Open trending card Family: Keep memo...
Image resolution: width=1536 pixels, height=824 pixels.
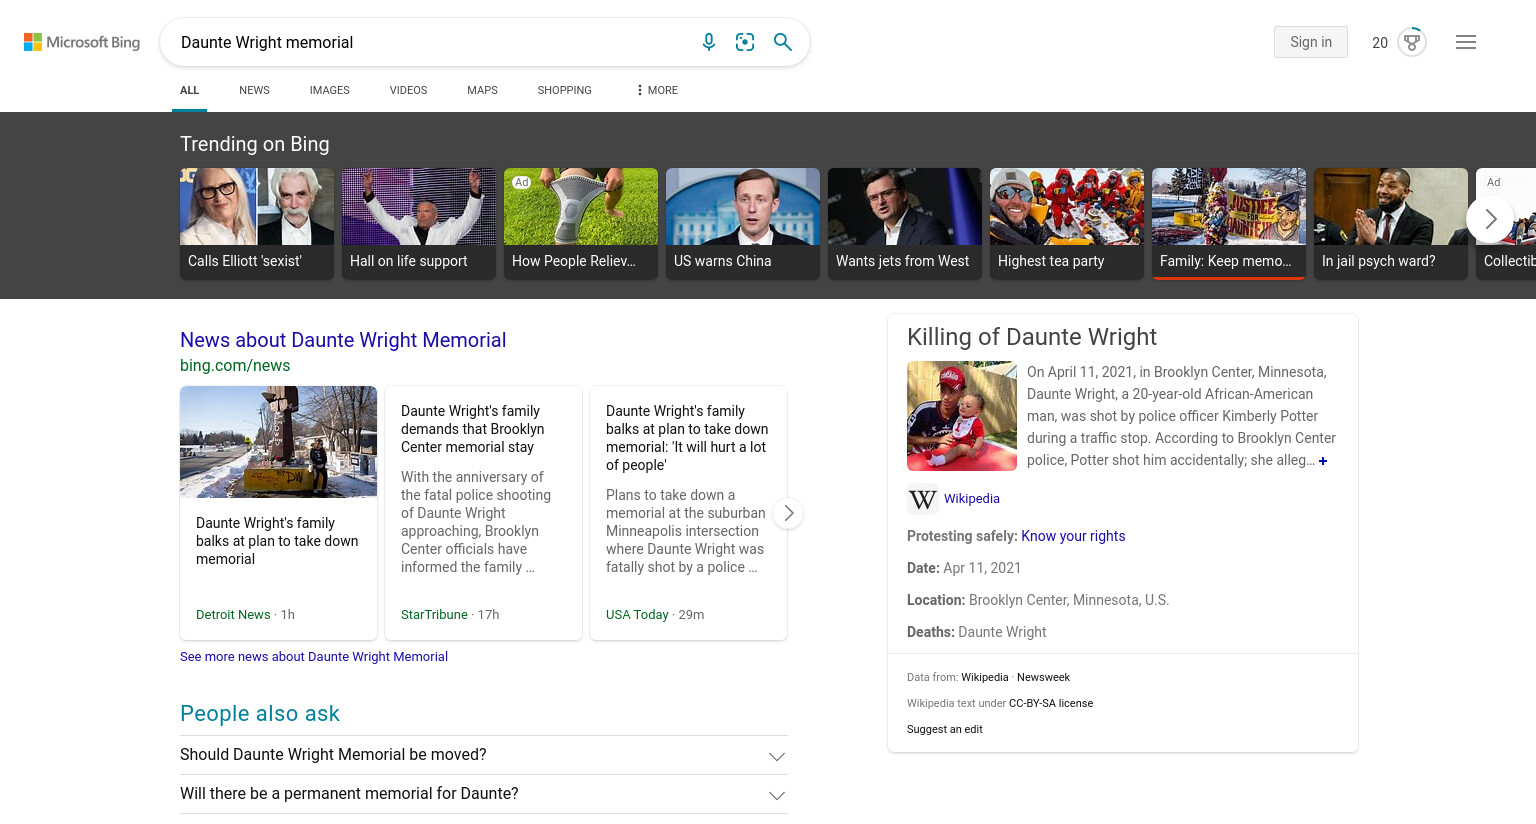coord(1229,223)
